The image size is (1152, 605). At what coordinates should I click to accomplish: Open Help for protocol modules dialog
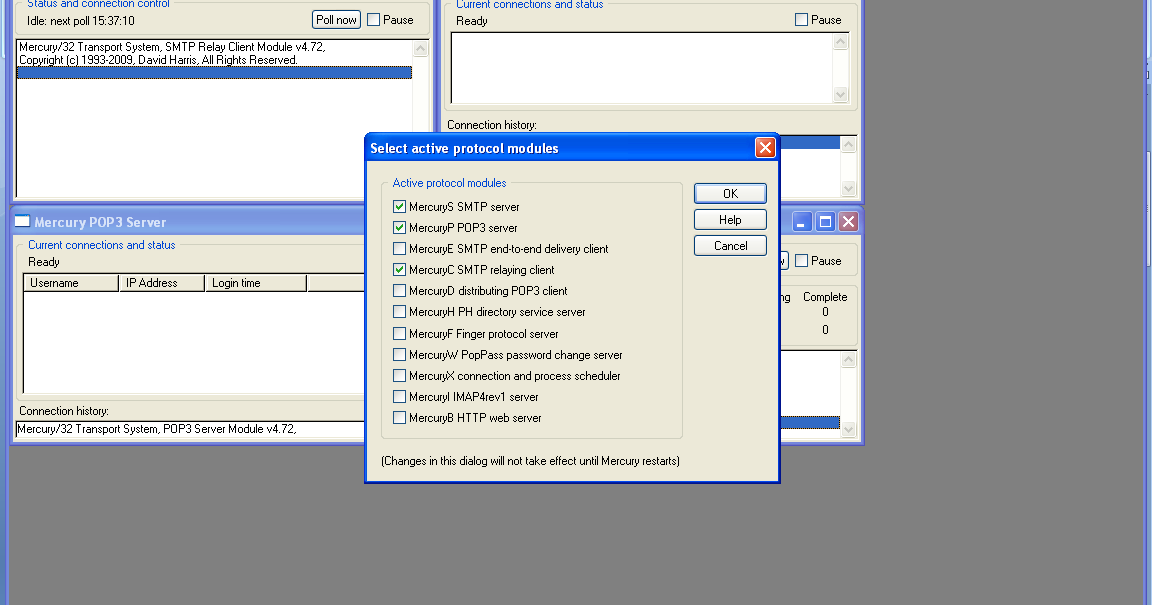730,220
